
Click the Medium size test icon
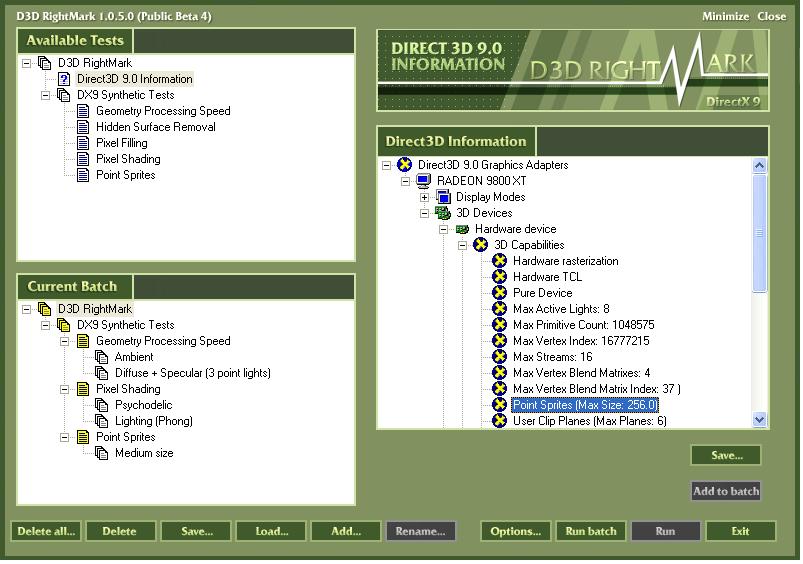101,453
